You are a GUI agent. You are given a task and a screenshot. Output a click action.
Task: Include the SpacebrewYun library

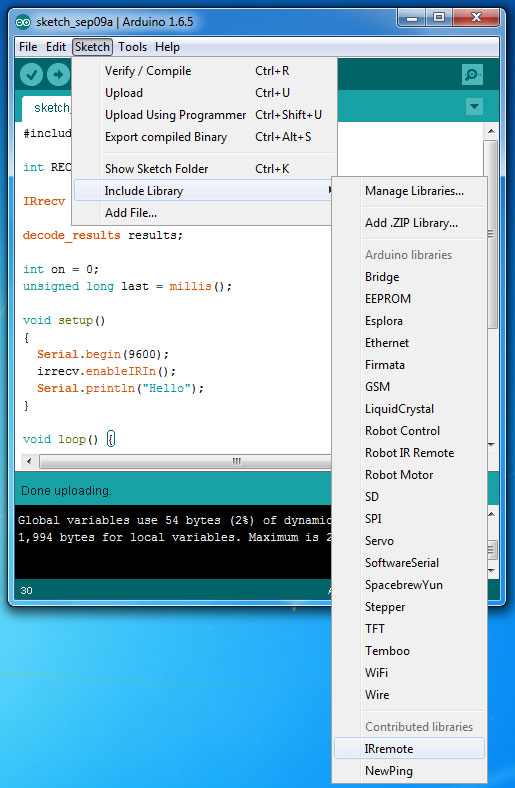(x=409, y=585)
